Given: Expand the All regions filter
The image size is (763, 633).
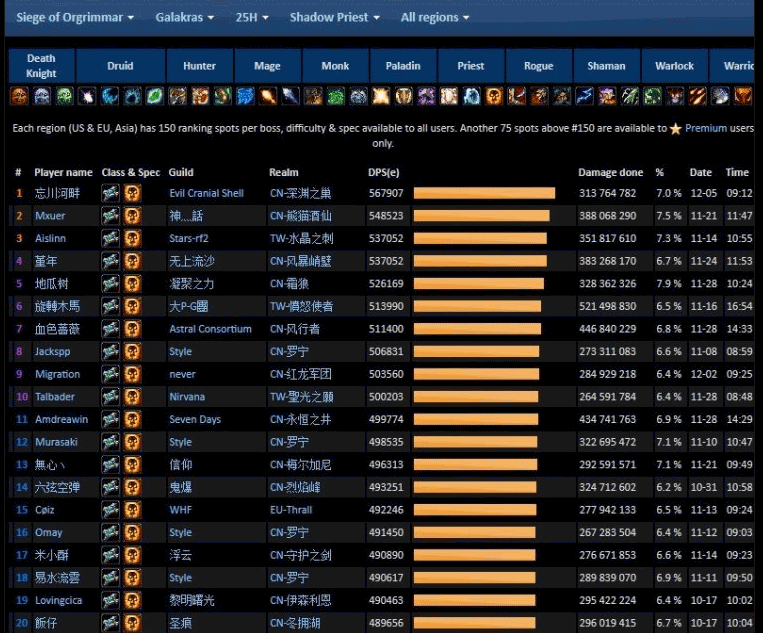Looking at the screenshot, I should [435, 17].
